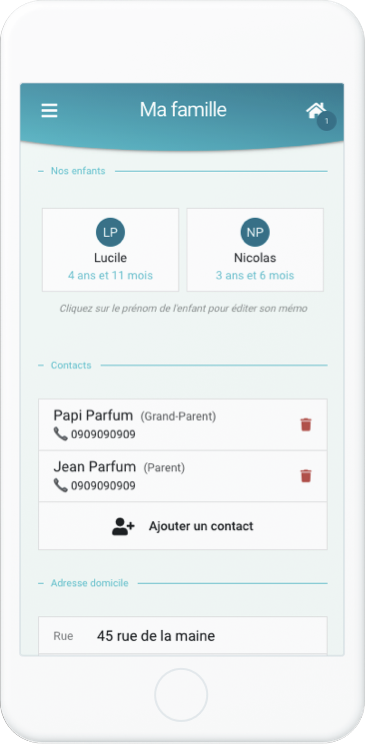Click Ajouter un contact button
The width and height of the screenshot is (365, 744).
click(183, 526)
